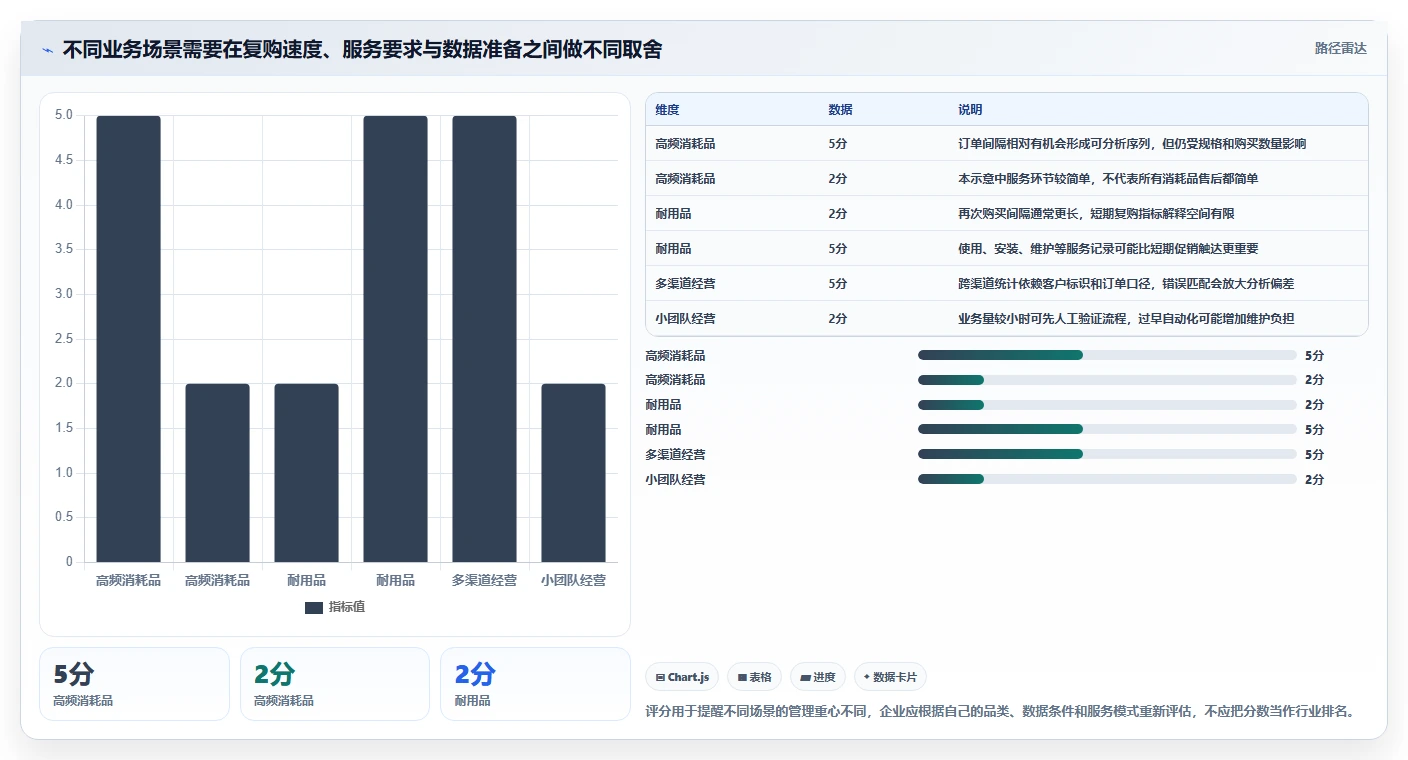Toggle the 指标值 legend swatch

(x=314, y=607)
